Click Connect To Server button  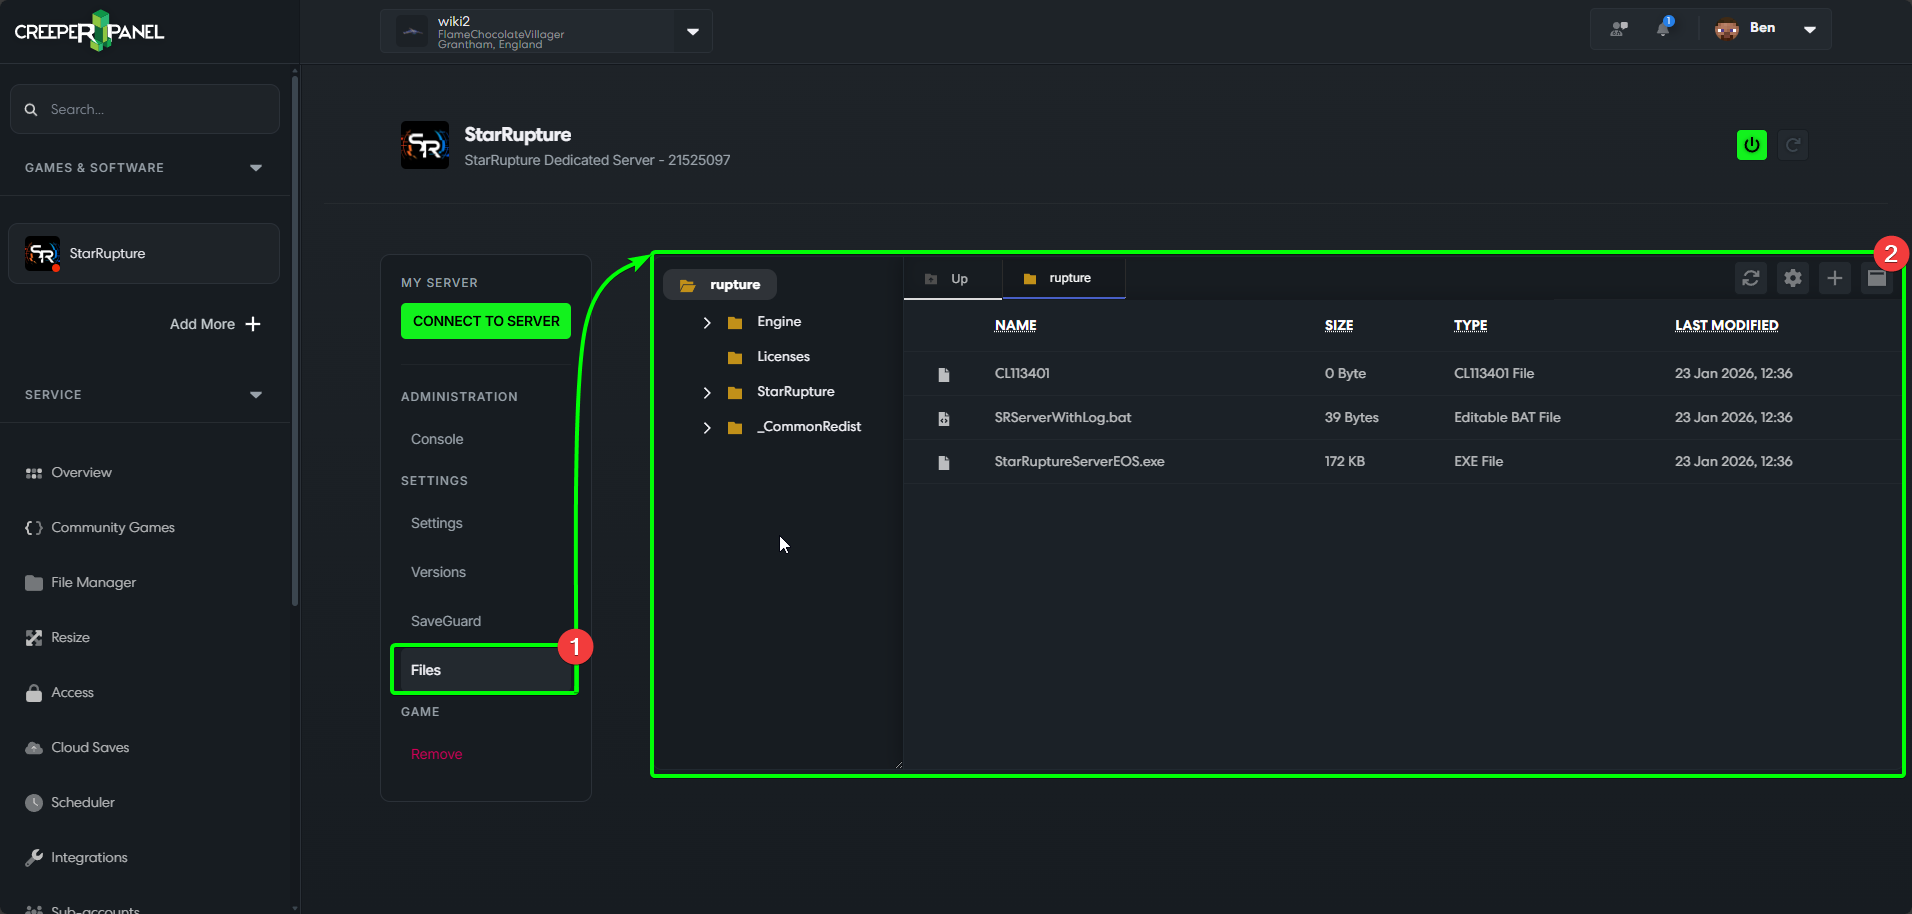486,321
